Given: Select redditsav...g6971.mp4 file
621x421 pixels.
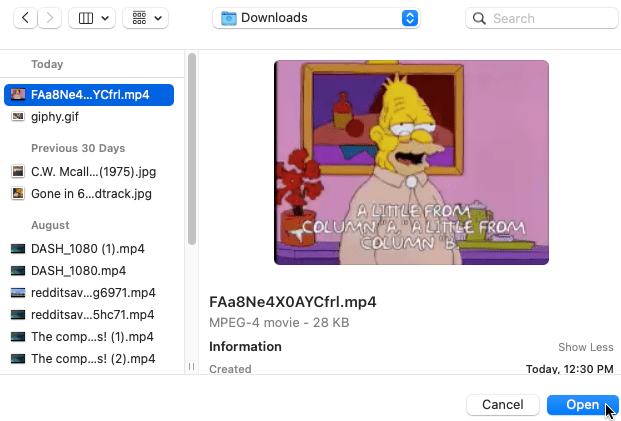Looking at the screenshot, I should (x=89, y=293).
